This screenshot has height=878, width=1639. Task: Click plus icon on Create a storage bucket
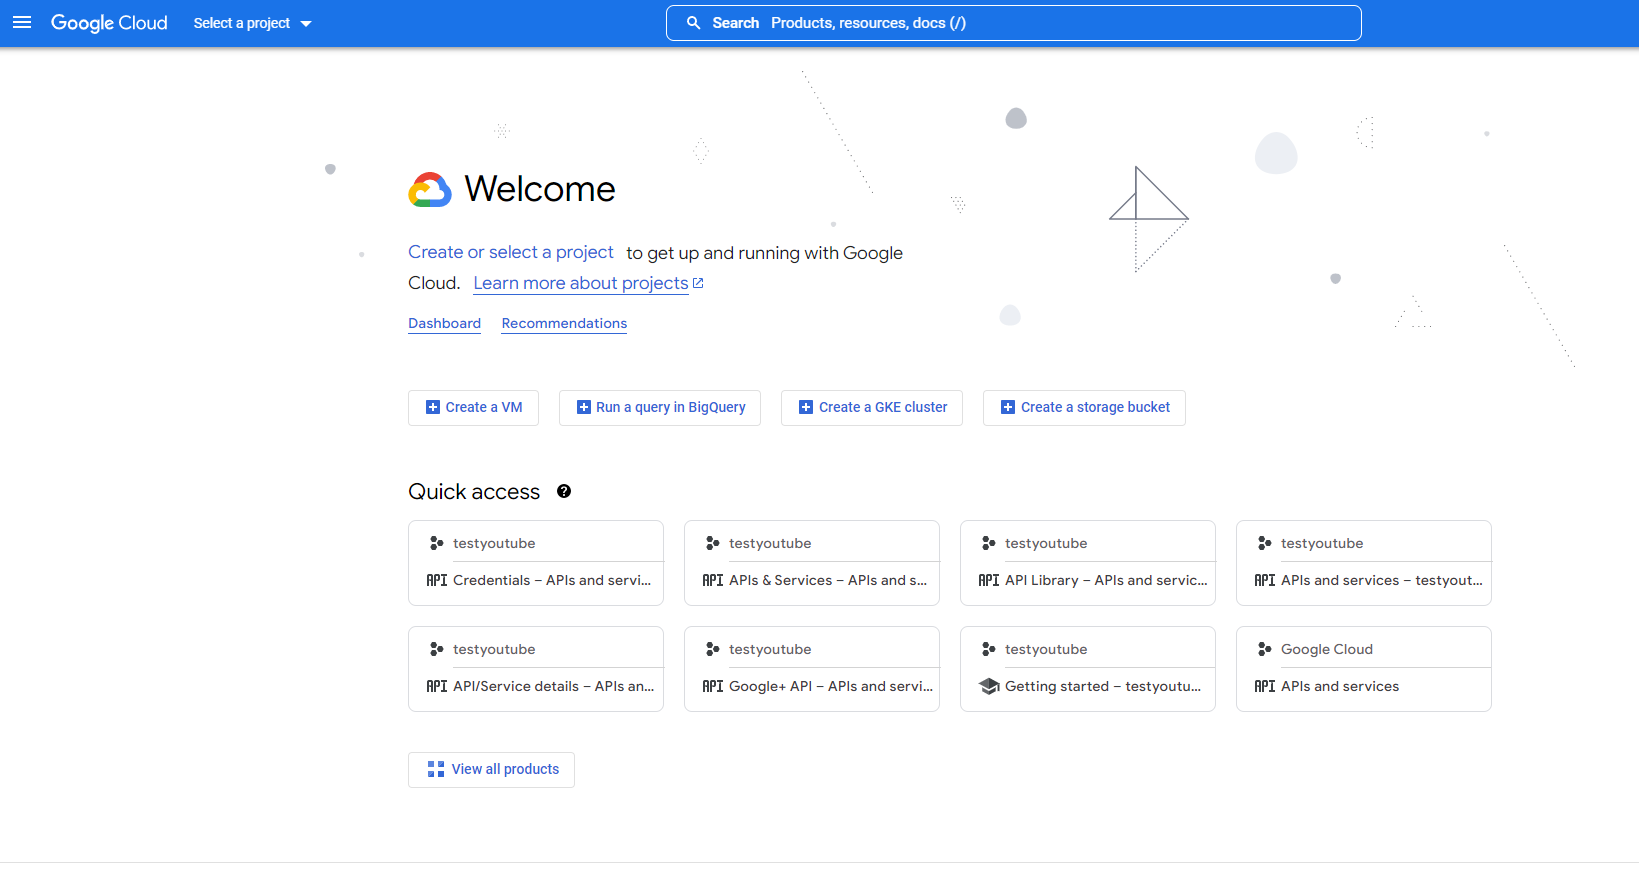[x=1008, y=407]
